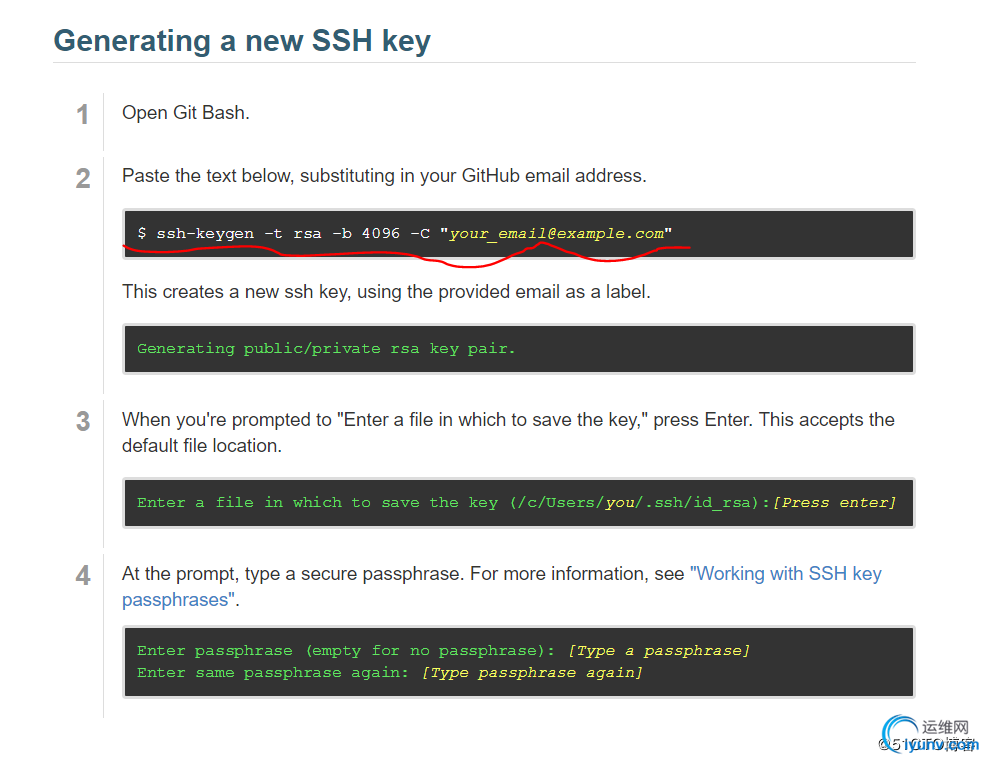
Task: Click the "Enter same passphrase again:" prompt line
Action: (273, 673)
